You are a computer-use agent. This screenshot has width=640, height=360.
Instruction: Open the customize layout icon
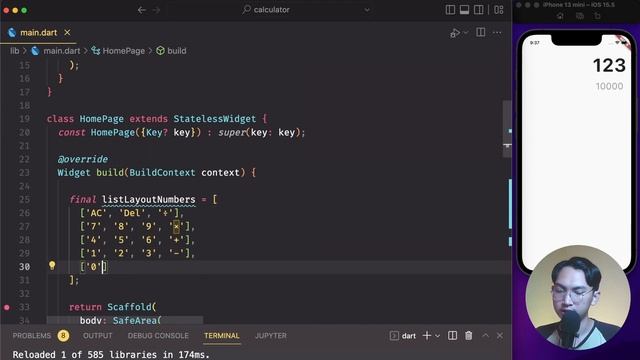pos(499,10)
